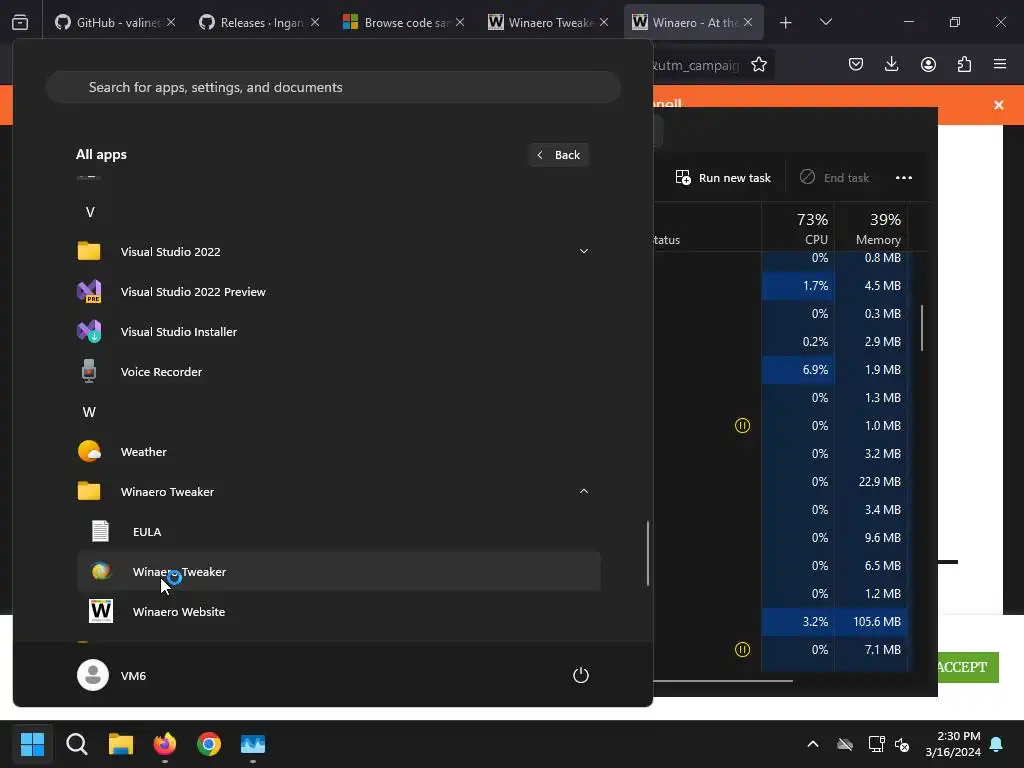This screenshot has width=1024, height=768.
Task: Open Task Manager more options menu
Action: coord(904,178)
